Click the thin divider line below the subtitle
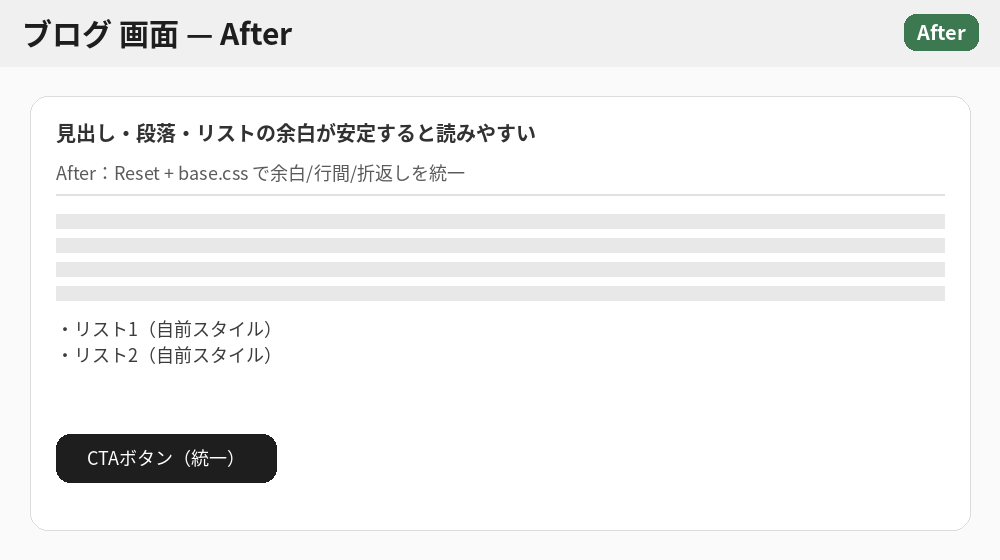The image size is (1000, 560). (x=500, y=195)
